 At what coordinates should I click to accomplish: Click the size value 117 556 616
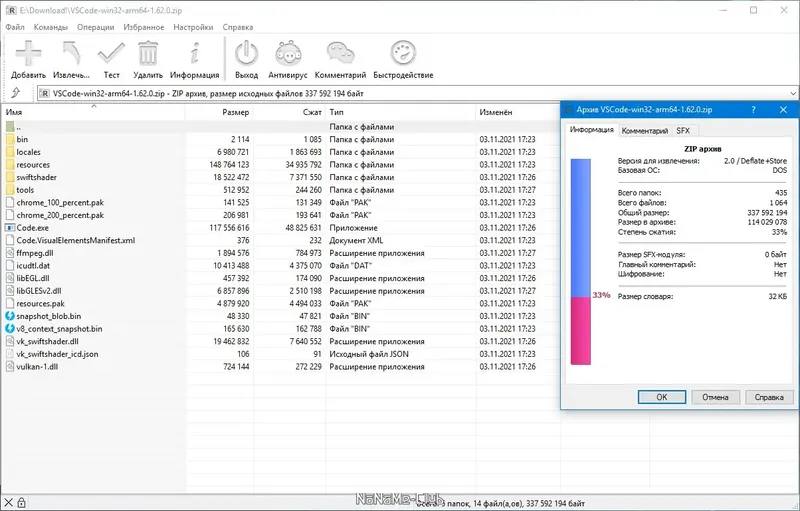(229, 228)
